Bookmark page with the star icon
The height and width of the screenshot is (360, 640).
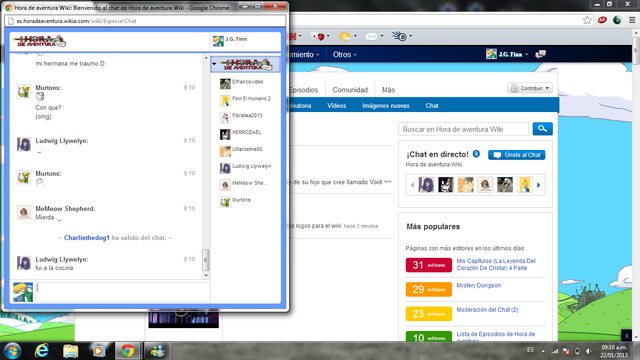pos(587,20)
